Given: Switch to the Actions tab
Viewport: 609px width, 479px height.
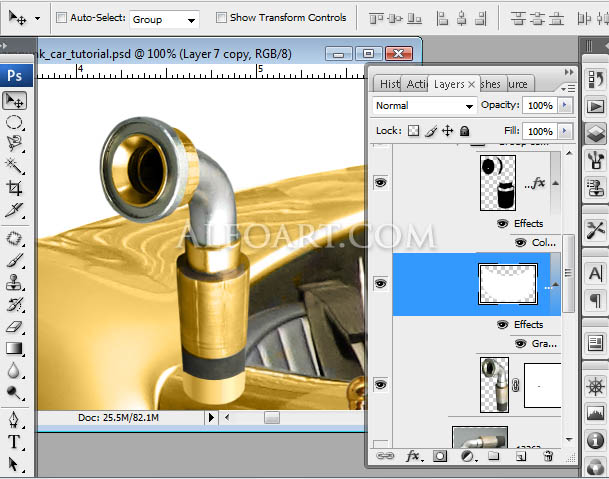Looking at the screenshot, I should pyautogui.click(x=416, y=84).
